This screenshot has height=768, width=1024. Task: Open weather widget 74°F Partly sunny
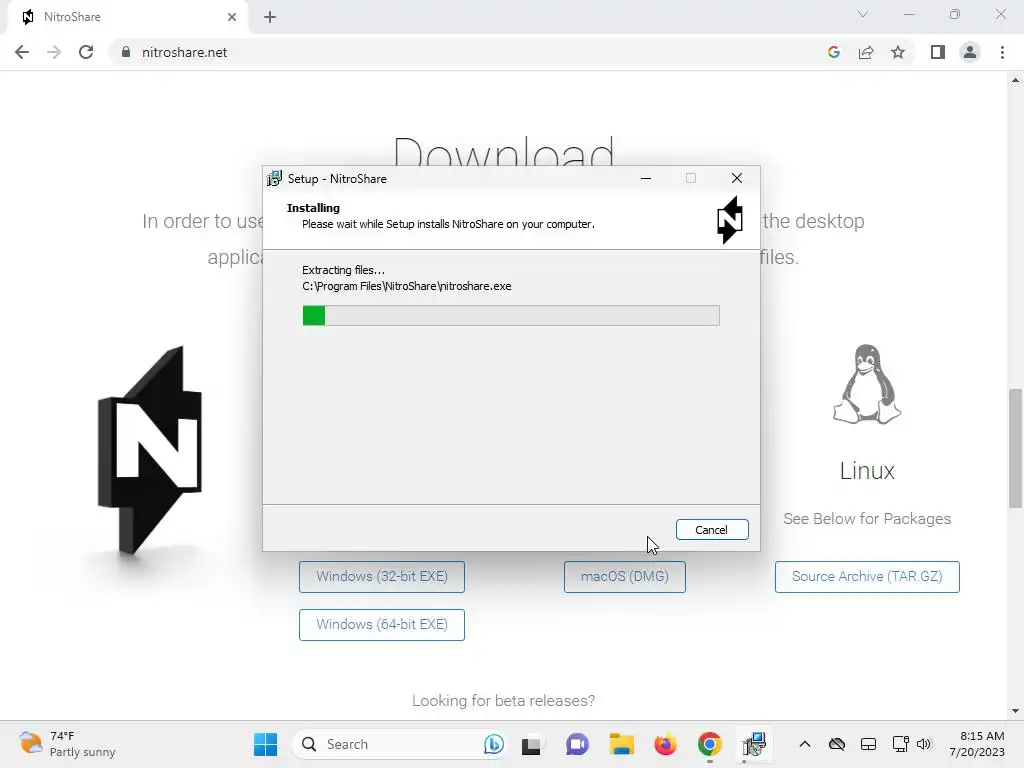[67, 744]
